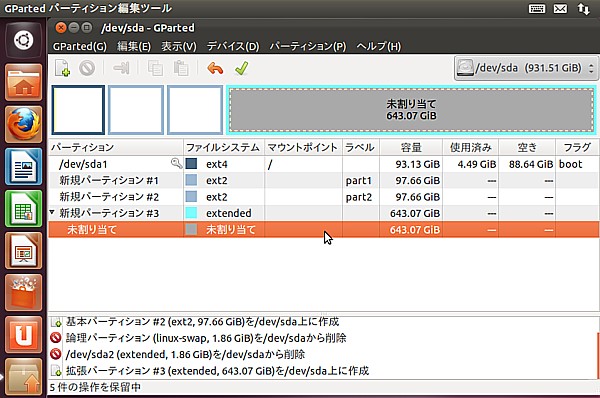
Task: Sort by 使用済み column header
Action: pos(471,147)
